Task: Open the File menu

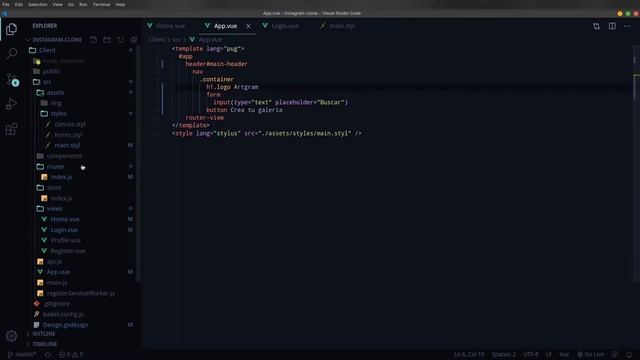Action: [6, 4]
